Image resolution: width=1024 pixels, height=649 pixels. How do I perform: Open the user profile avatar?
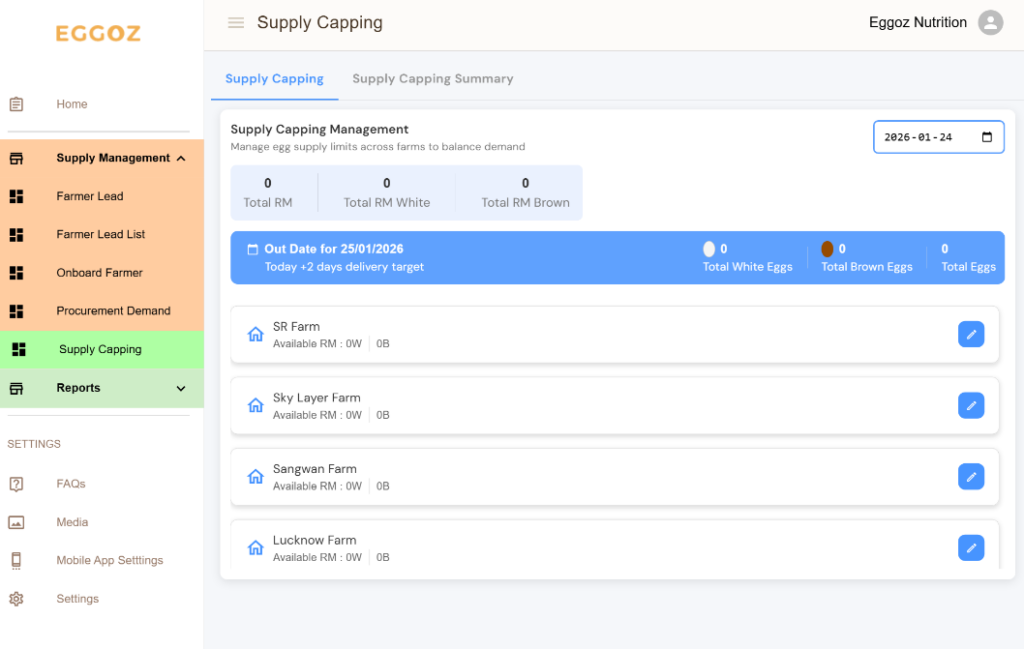989,23
